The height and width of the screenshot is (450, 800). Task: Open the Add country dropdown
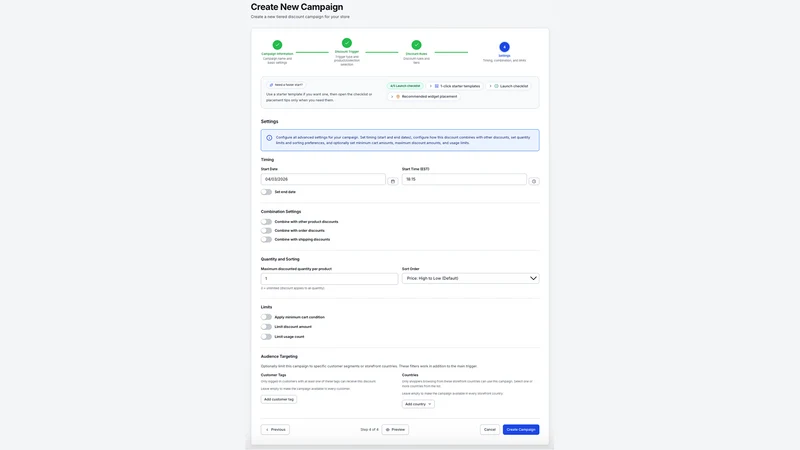pos(418,404)
